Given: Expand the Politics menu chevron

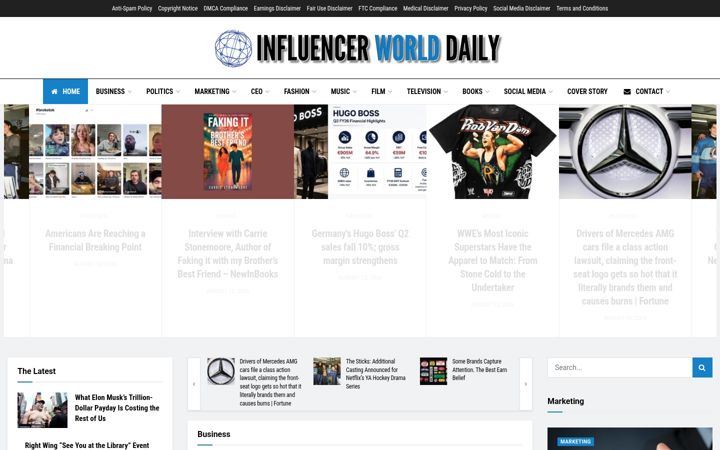Looking at the screenshot, I should (x=178, y=92).
